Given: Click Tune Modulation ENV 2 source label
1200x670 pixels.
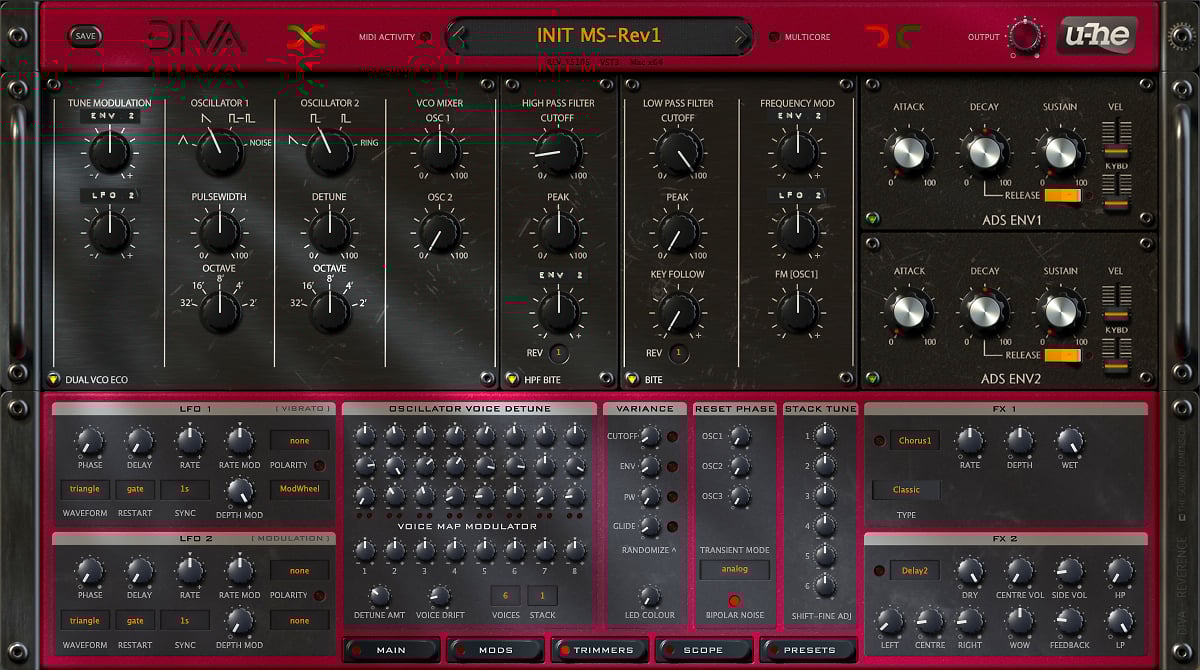Looking at the screenshot, I should click(x=108, y=117).
